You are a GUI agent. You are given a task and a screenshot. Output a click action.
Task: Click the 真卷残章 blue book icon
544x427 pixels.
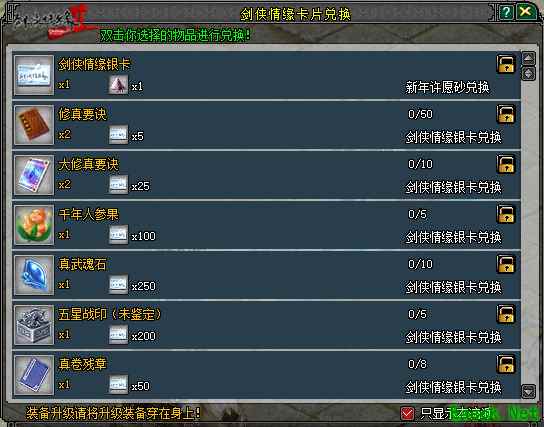click(34, 375)
